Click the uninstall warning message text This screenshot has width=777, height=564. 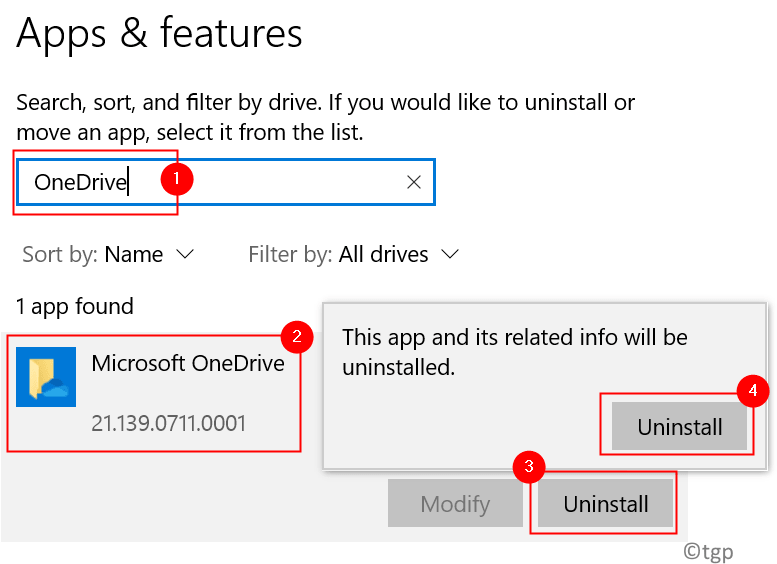pyautogui.click(x=515, y=352)
